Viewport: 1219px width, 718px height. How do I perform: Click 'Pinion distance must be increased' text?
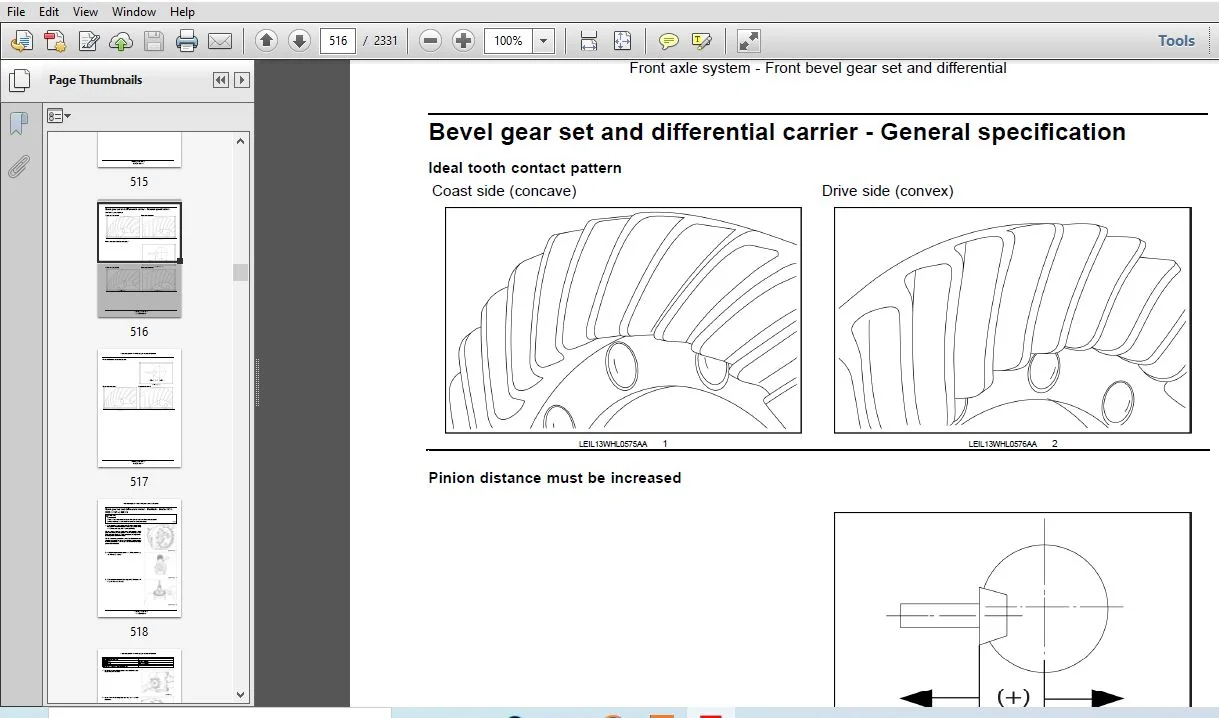point(555,478)
